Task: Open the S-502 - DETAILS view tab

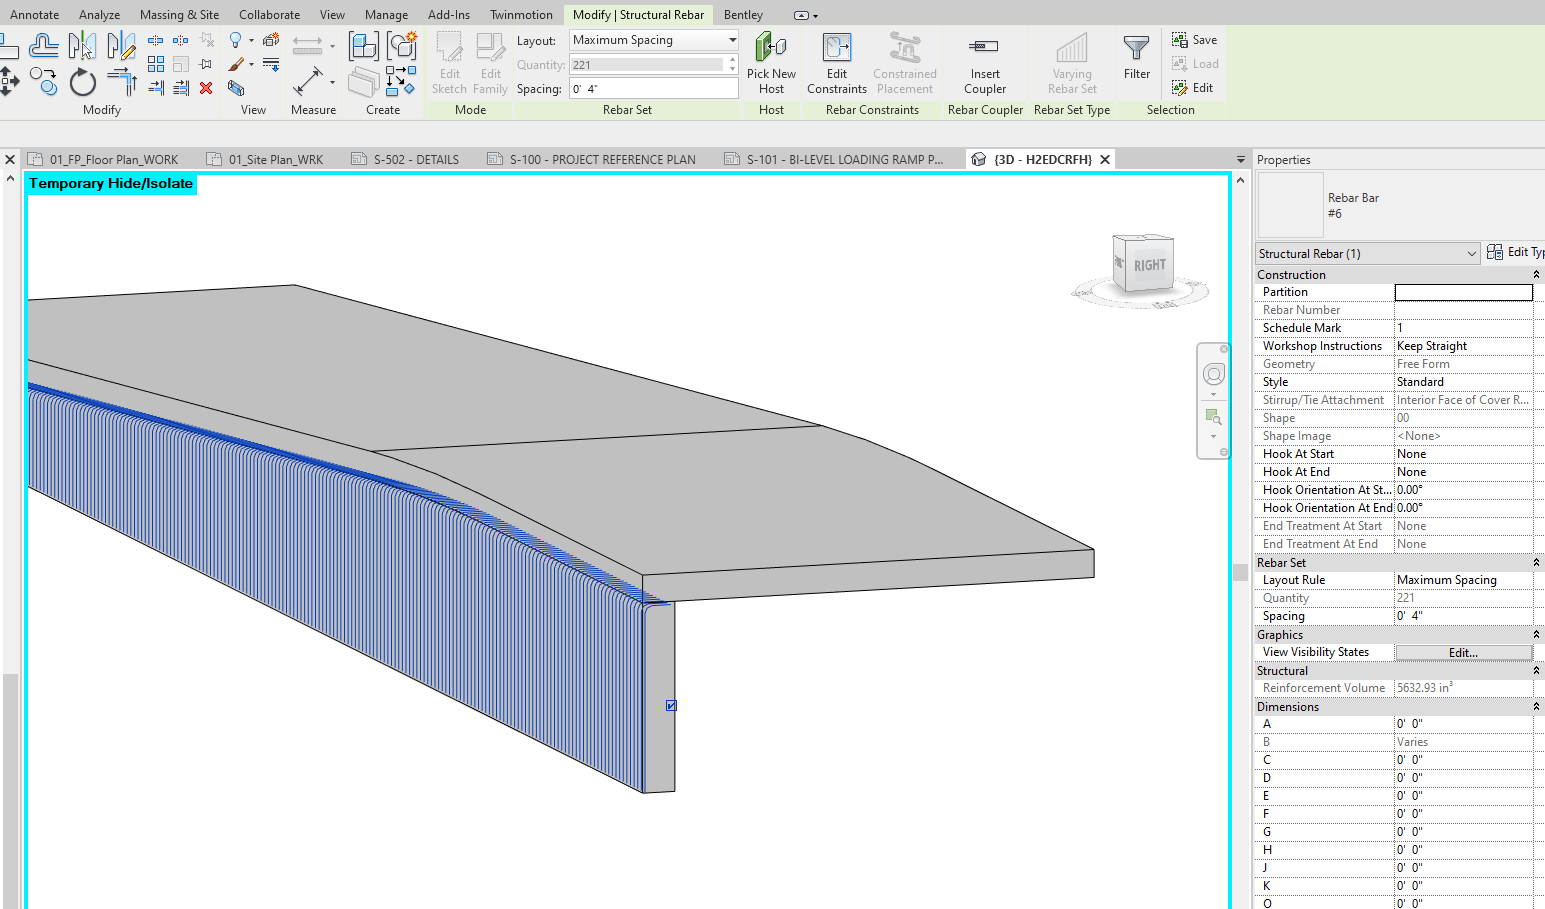Action: pos(415,158)
